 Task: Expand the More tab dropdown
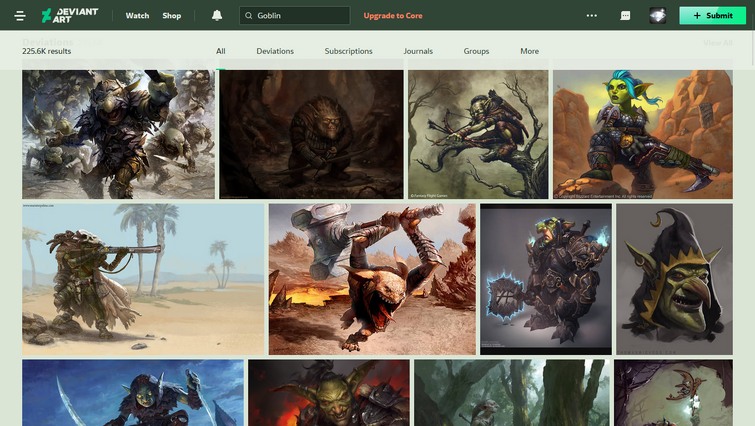[x=529, y=51]
